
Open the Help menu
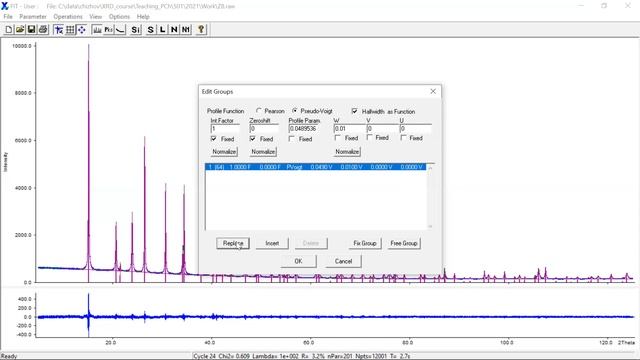pos(143,17)
